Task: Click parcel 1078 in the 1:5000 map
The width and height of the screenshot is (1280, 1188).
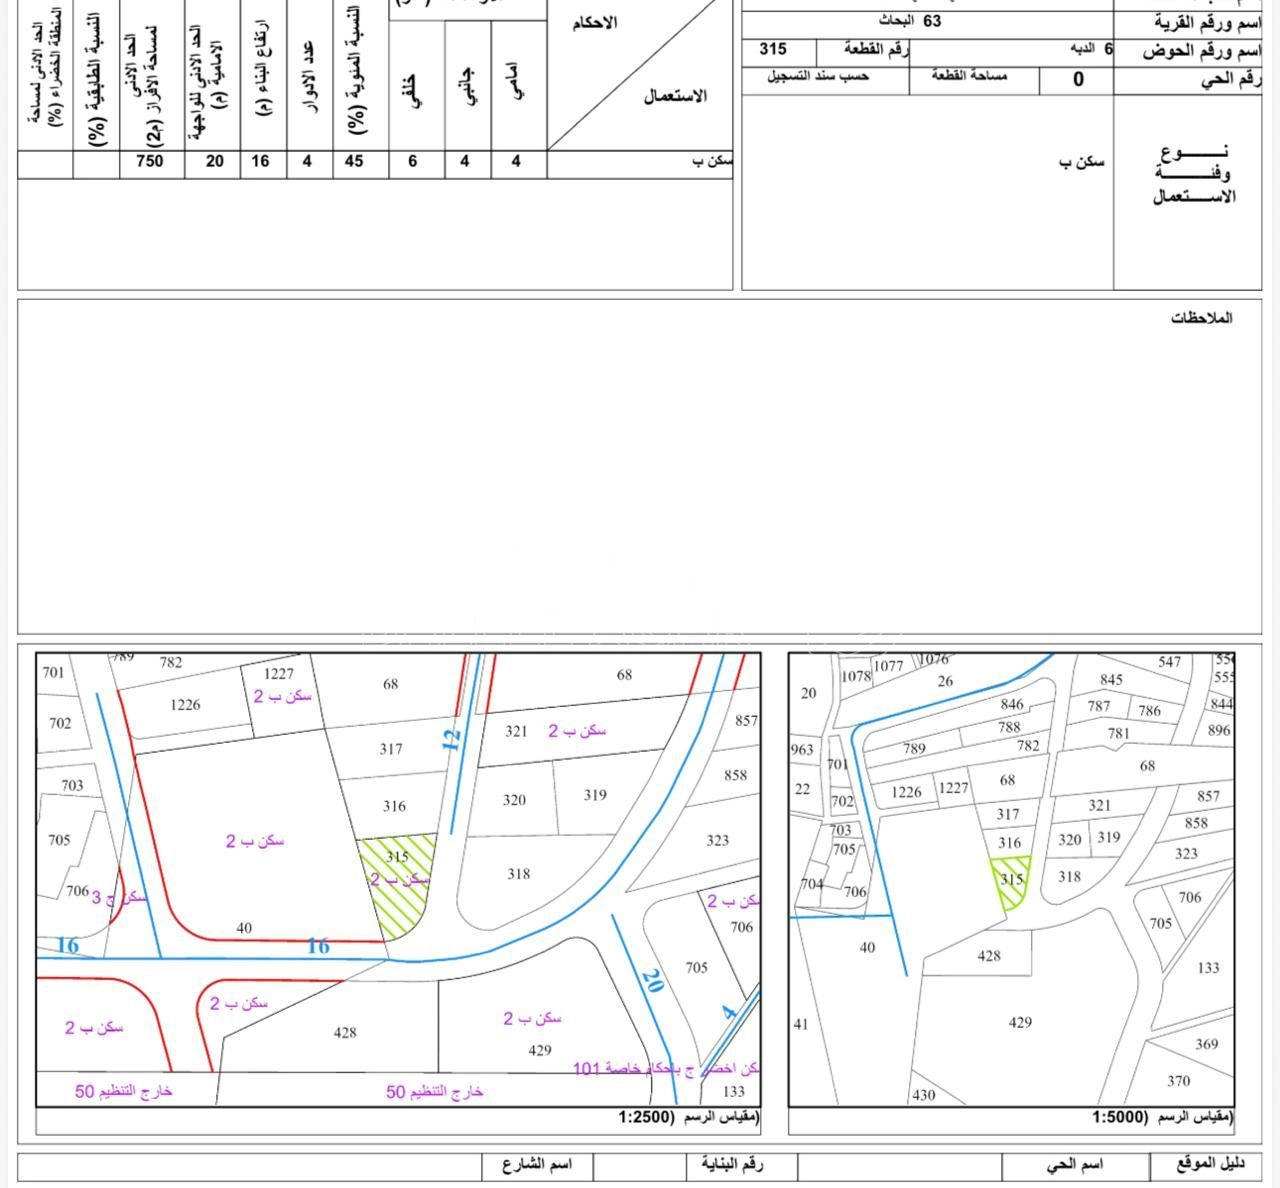Action: (856, 677)
